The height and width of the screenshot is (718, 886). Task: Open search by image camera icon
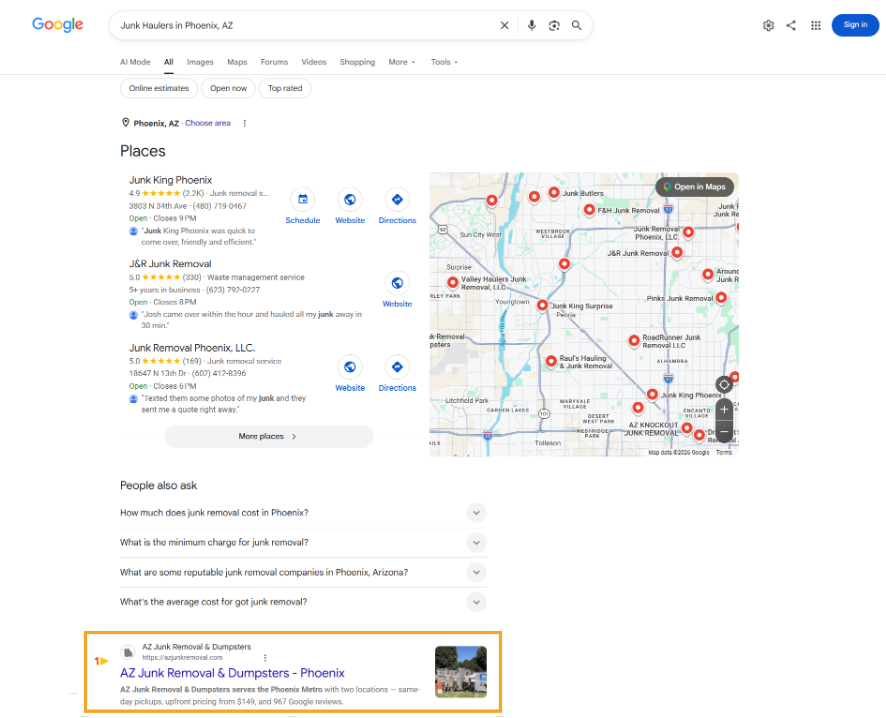(554, 25)
